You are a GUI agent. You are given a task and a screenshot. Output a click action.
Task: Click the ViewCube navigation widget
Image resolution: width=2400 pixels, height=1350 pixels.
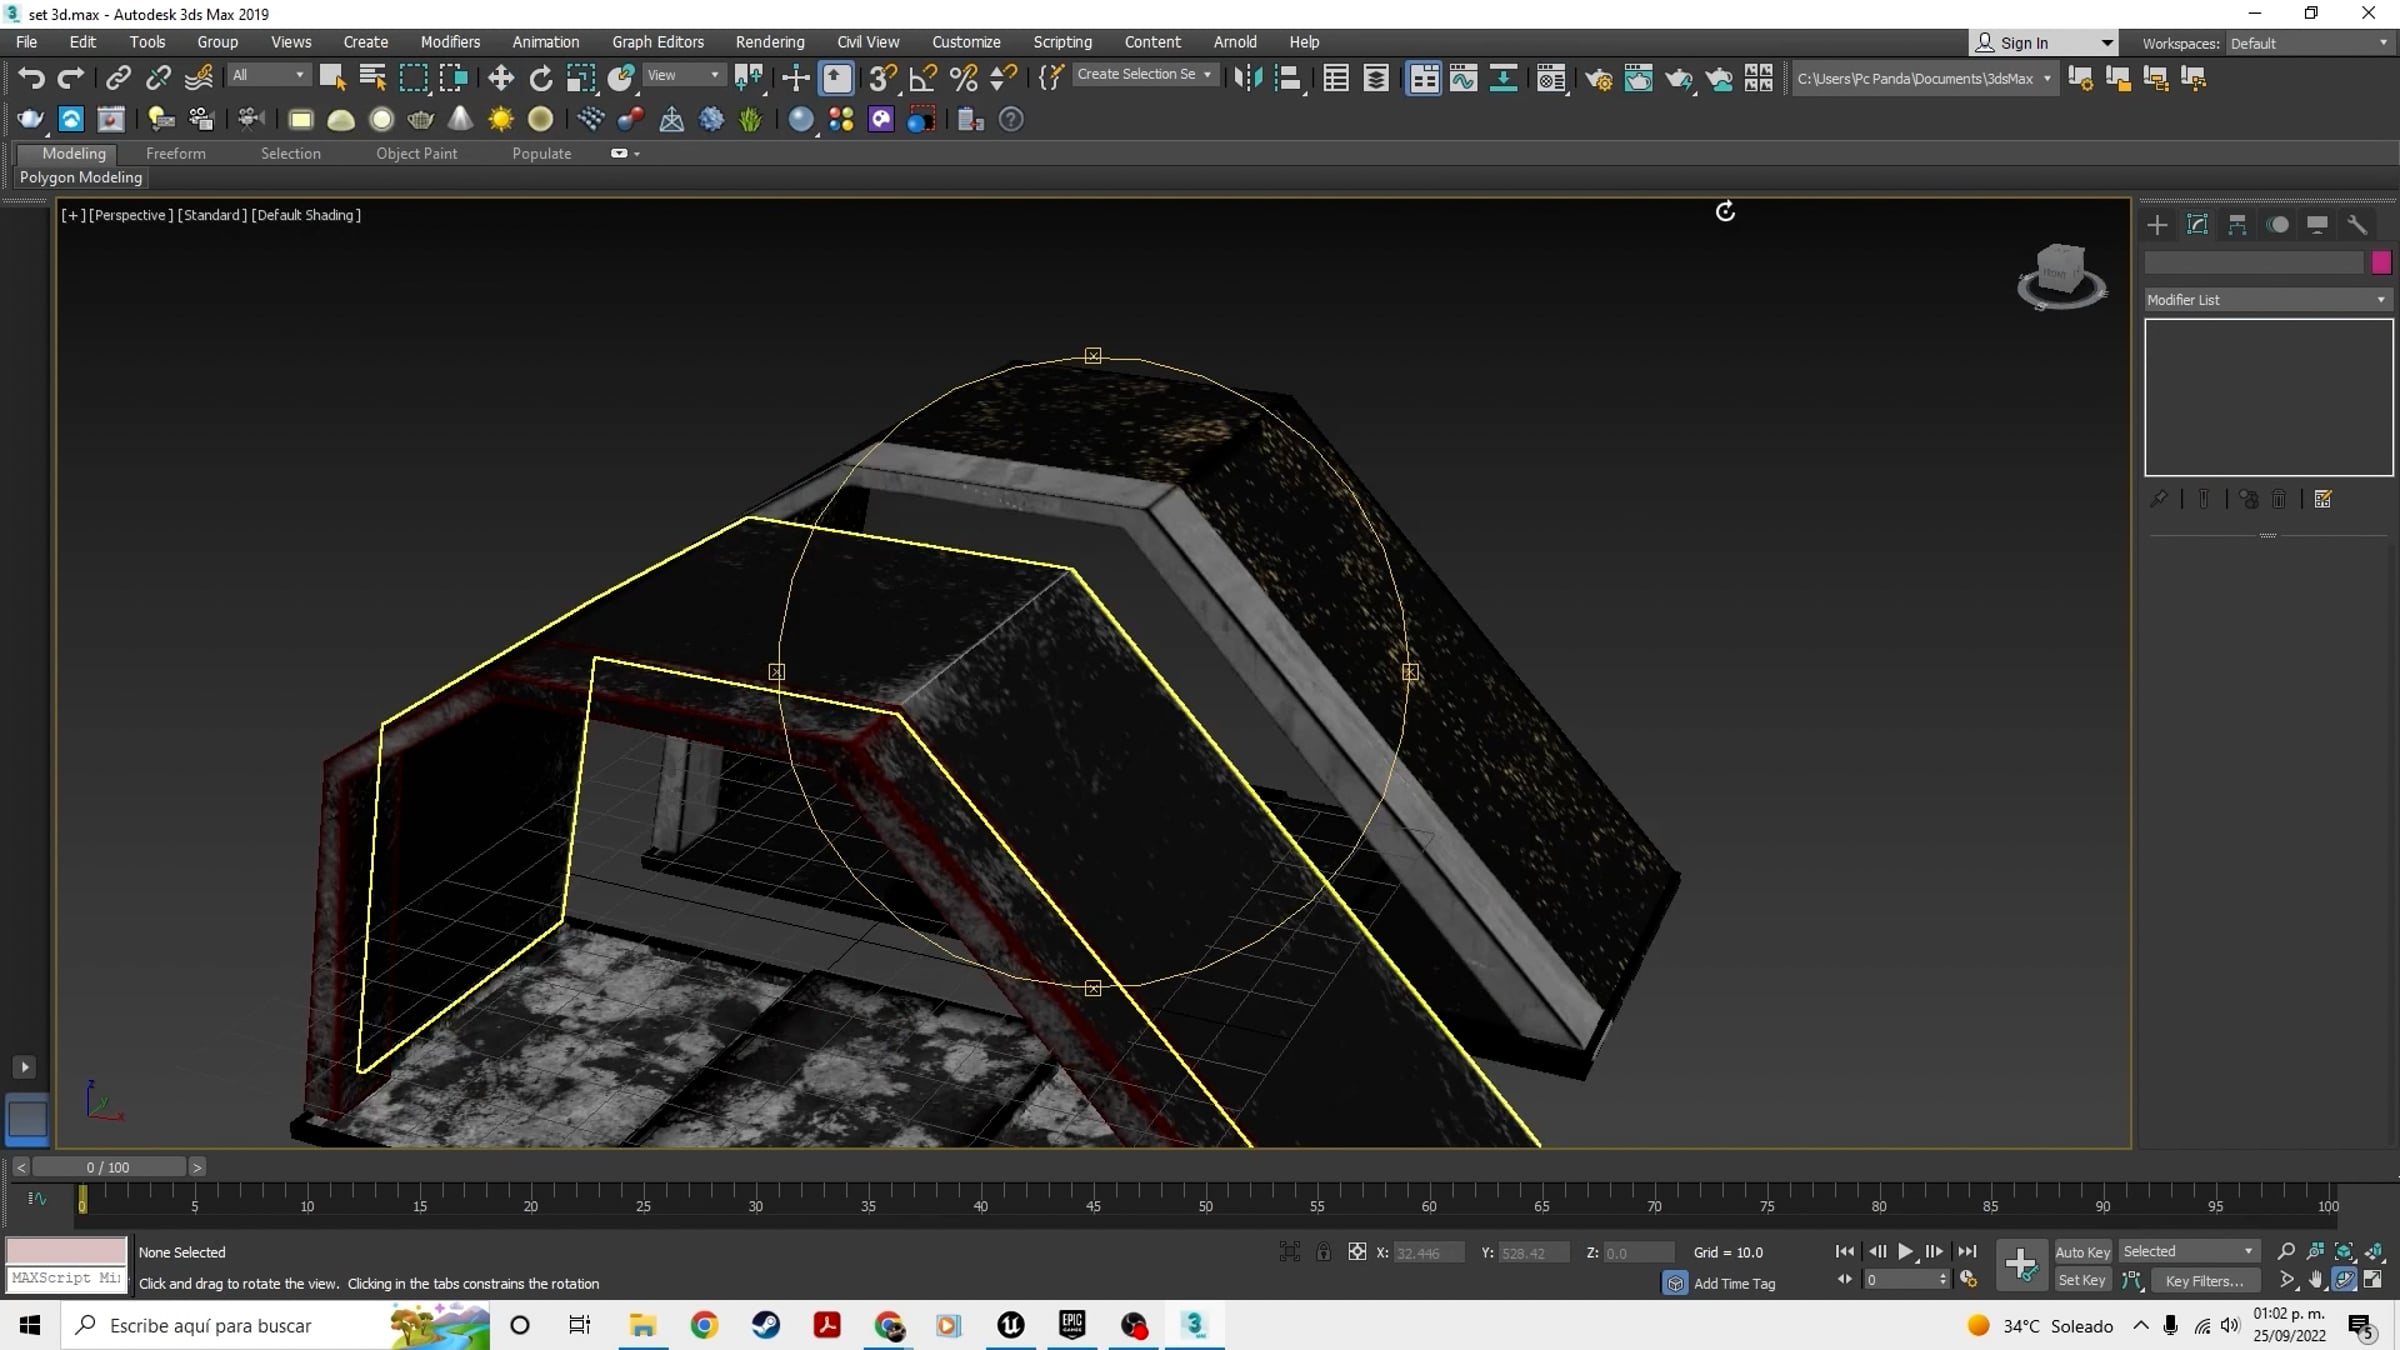point(2062,276)
